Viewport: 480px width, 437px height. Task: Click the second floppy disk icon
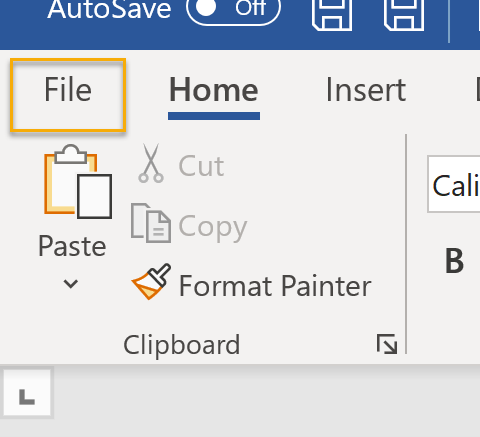coord(404,13)
